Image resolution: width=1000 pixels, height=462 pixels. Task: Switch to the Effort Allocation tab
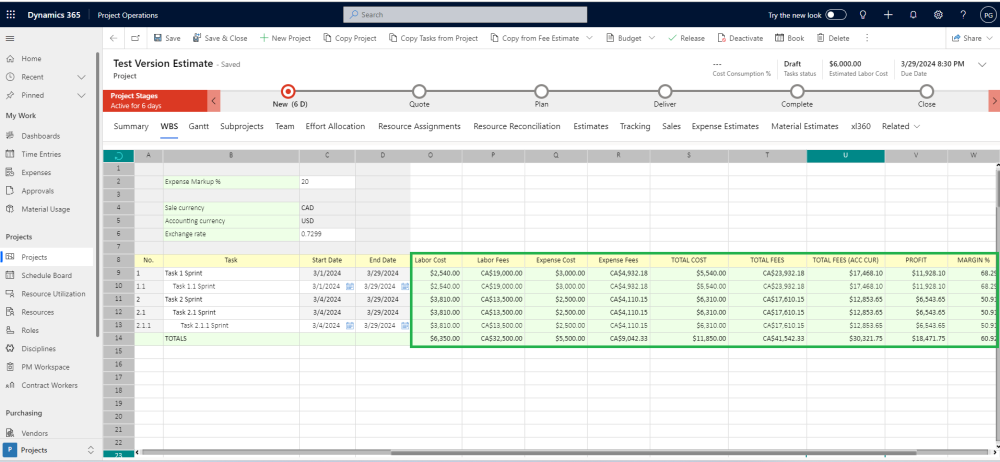click(335, 126)
